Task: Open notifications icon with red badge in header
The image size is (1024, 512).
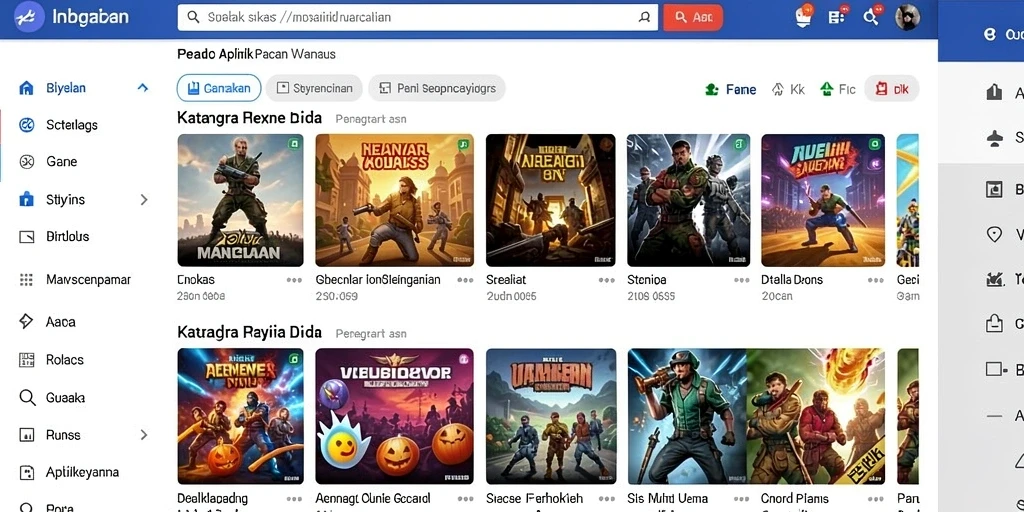Action: point(804,16)
